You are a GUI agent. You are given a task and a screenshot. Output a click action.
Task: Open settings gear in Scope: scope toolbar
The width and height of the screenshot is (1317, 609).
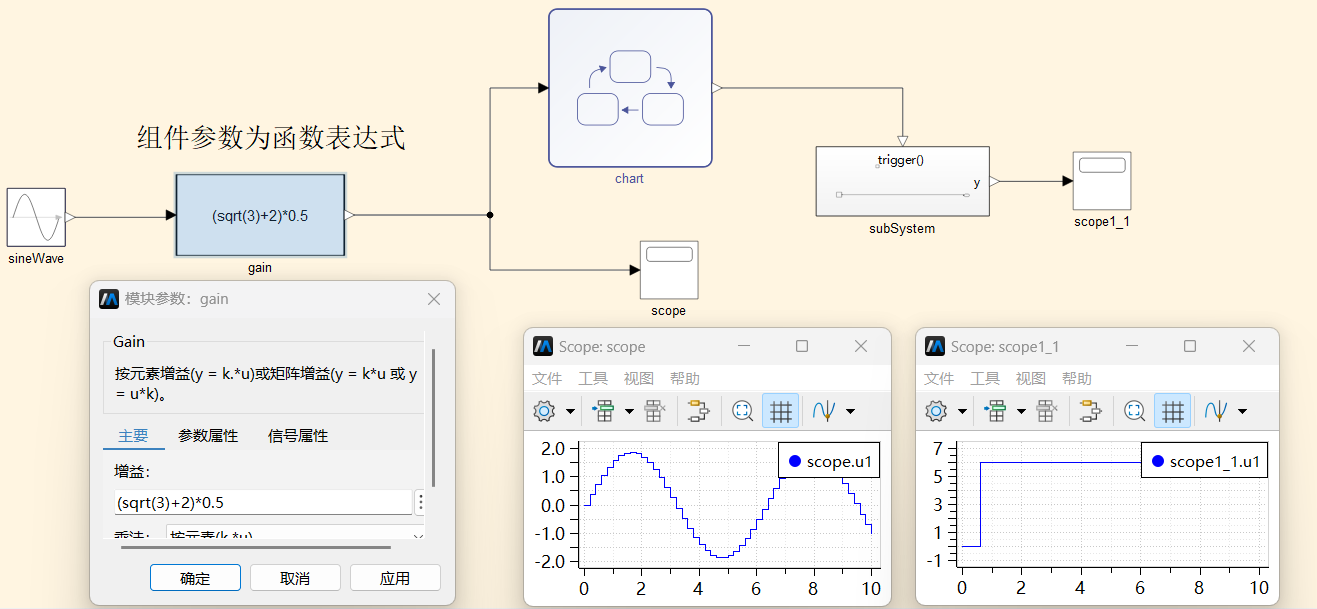point(544,411)
